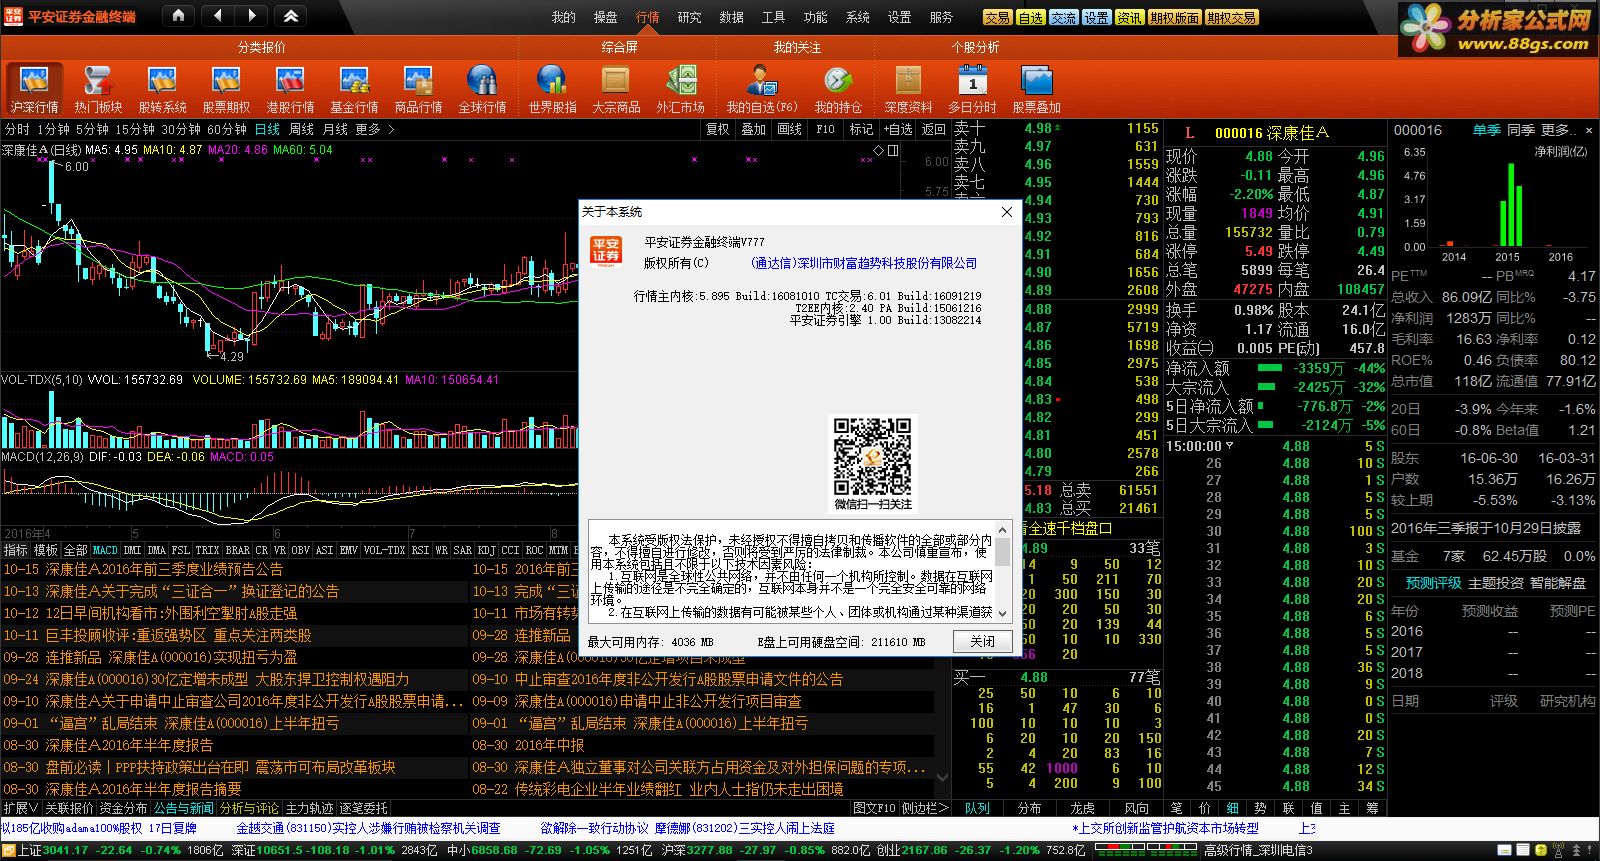The height and width of the screenshot is (861, 1600).
Task: Open the 深圳市财富趋势科技股份有限公司 link
Action: [x=864, y=263]
